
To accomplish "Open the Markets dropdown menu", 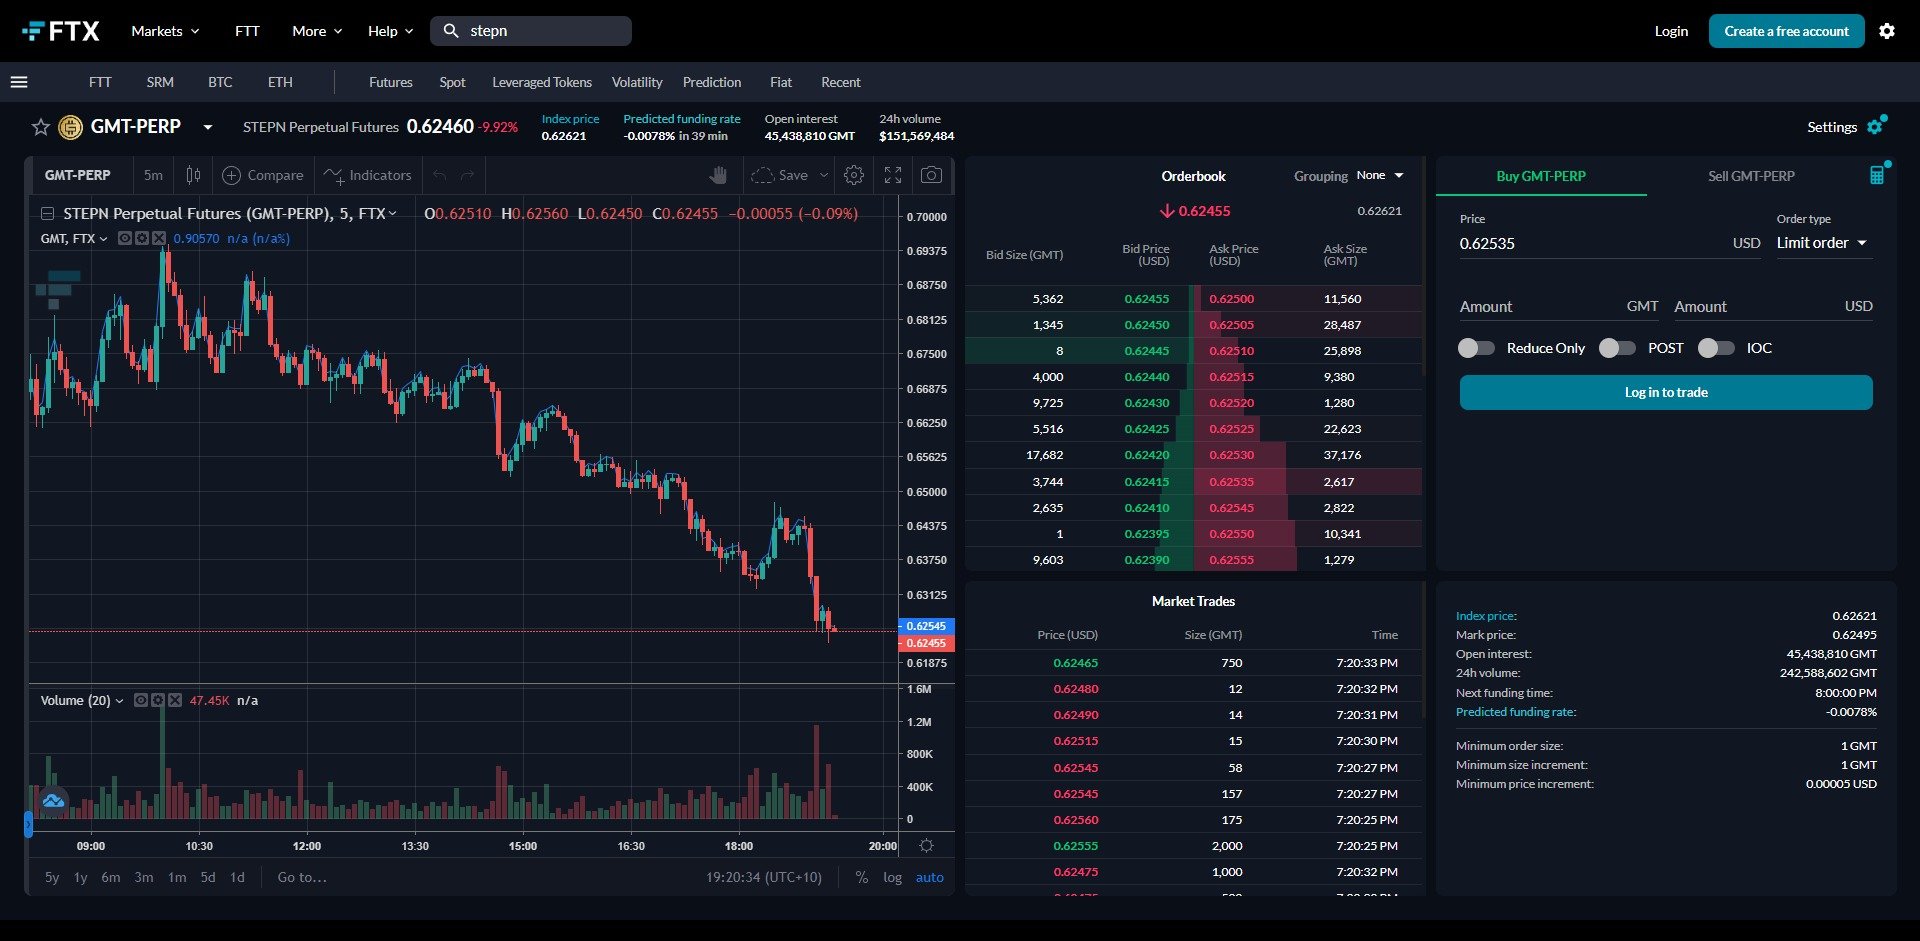I will click(165, 31).
